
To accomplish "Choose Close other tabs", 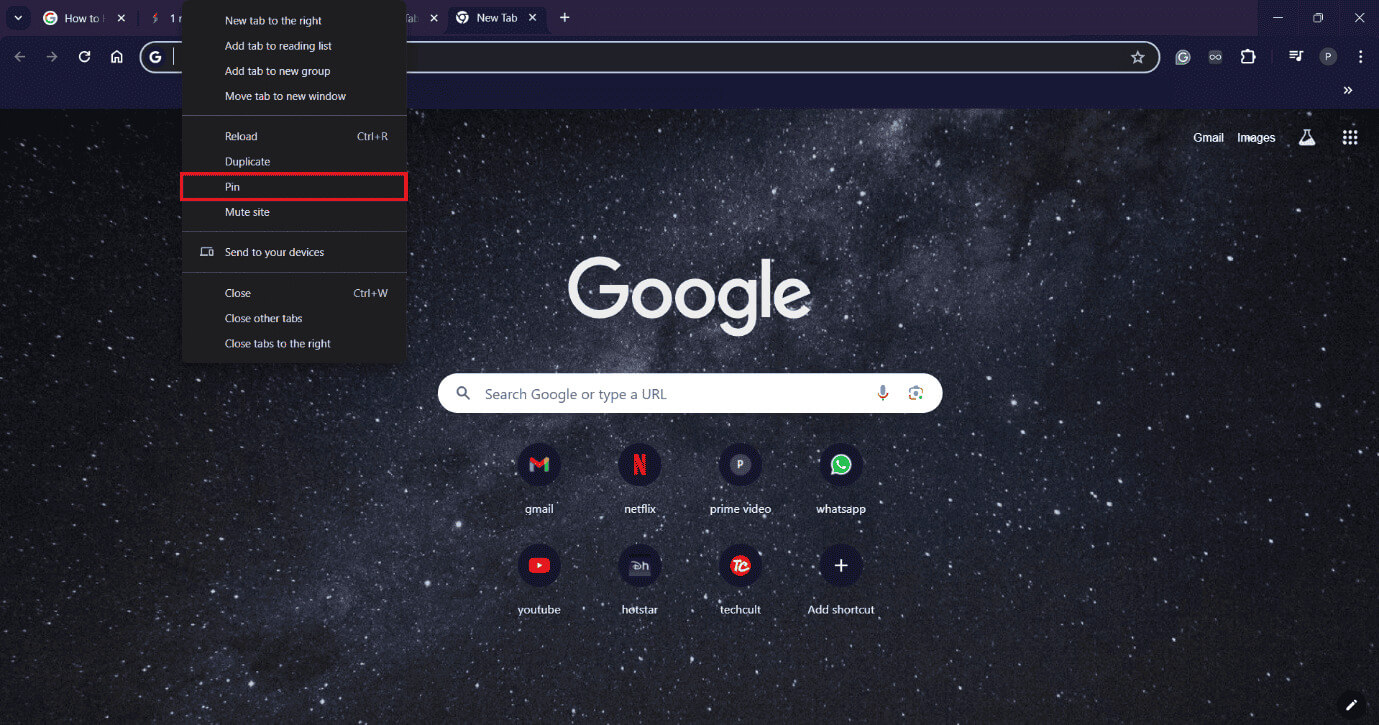I will click(294, 318).
